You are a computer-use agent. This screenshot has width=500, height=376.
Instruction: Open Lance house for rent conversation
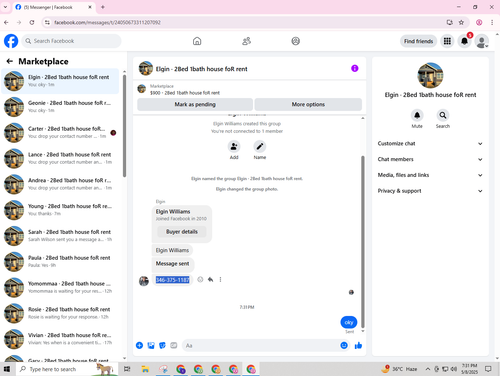60,158
